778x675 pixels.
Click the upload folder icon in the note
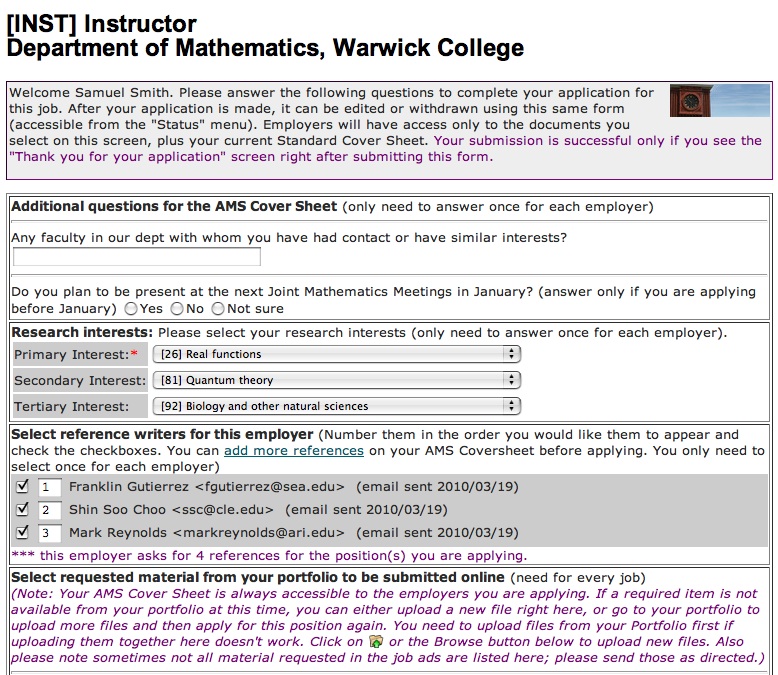tap(376, 642)
